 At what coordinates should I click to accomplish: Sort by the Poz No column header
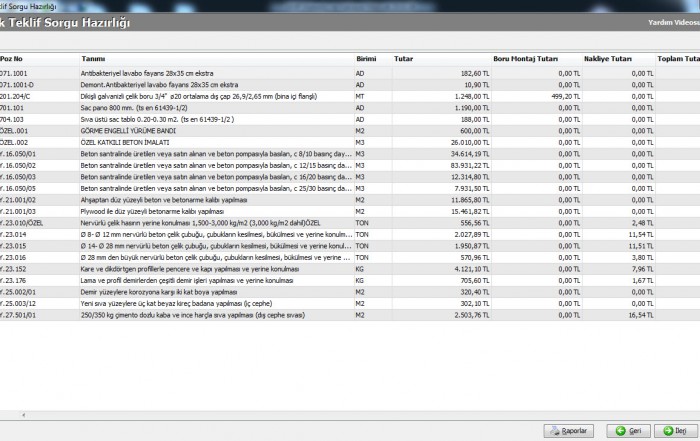(12, 59)
